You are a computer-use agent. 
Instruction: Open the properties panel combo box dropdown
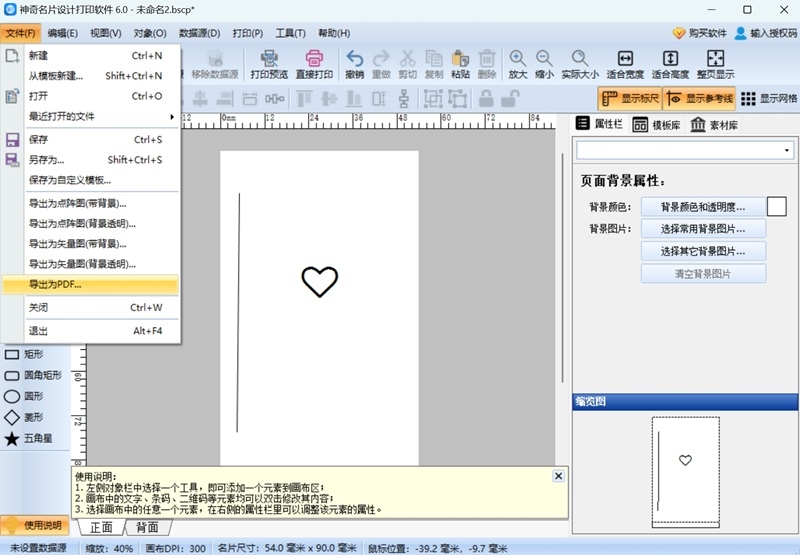[786, 150]
